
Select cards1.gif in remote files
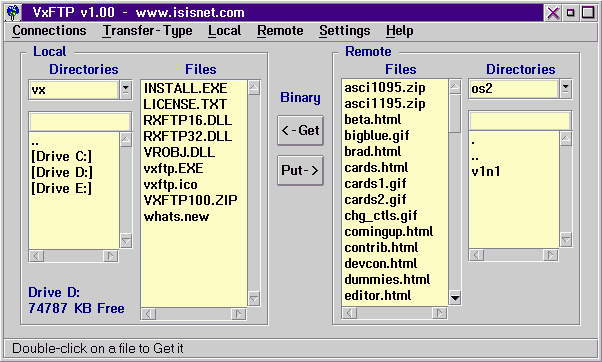(x=375, y=184)
